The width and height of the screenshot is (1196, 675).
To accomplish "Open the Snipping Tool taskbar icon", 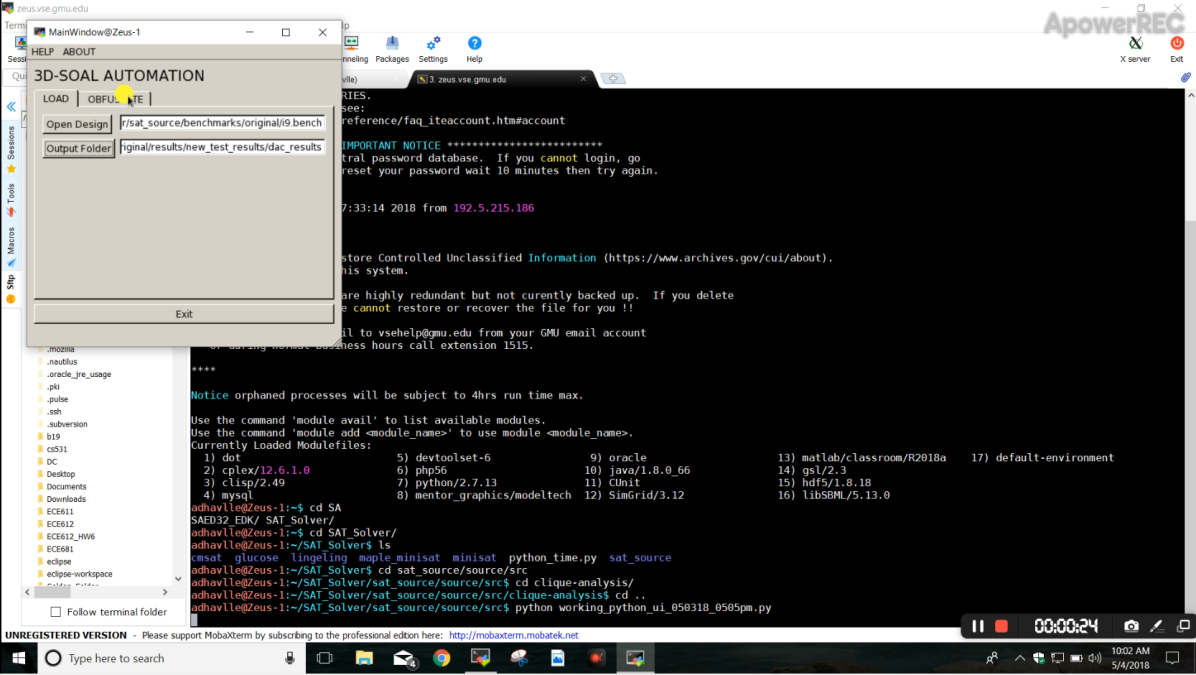I will [x=519, y=657].
